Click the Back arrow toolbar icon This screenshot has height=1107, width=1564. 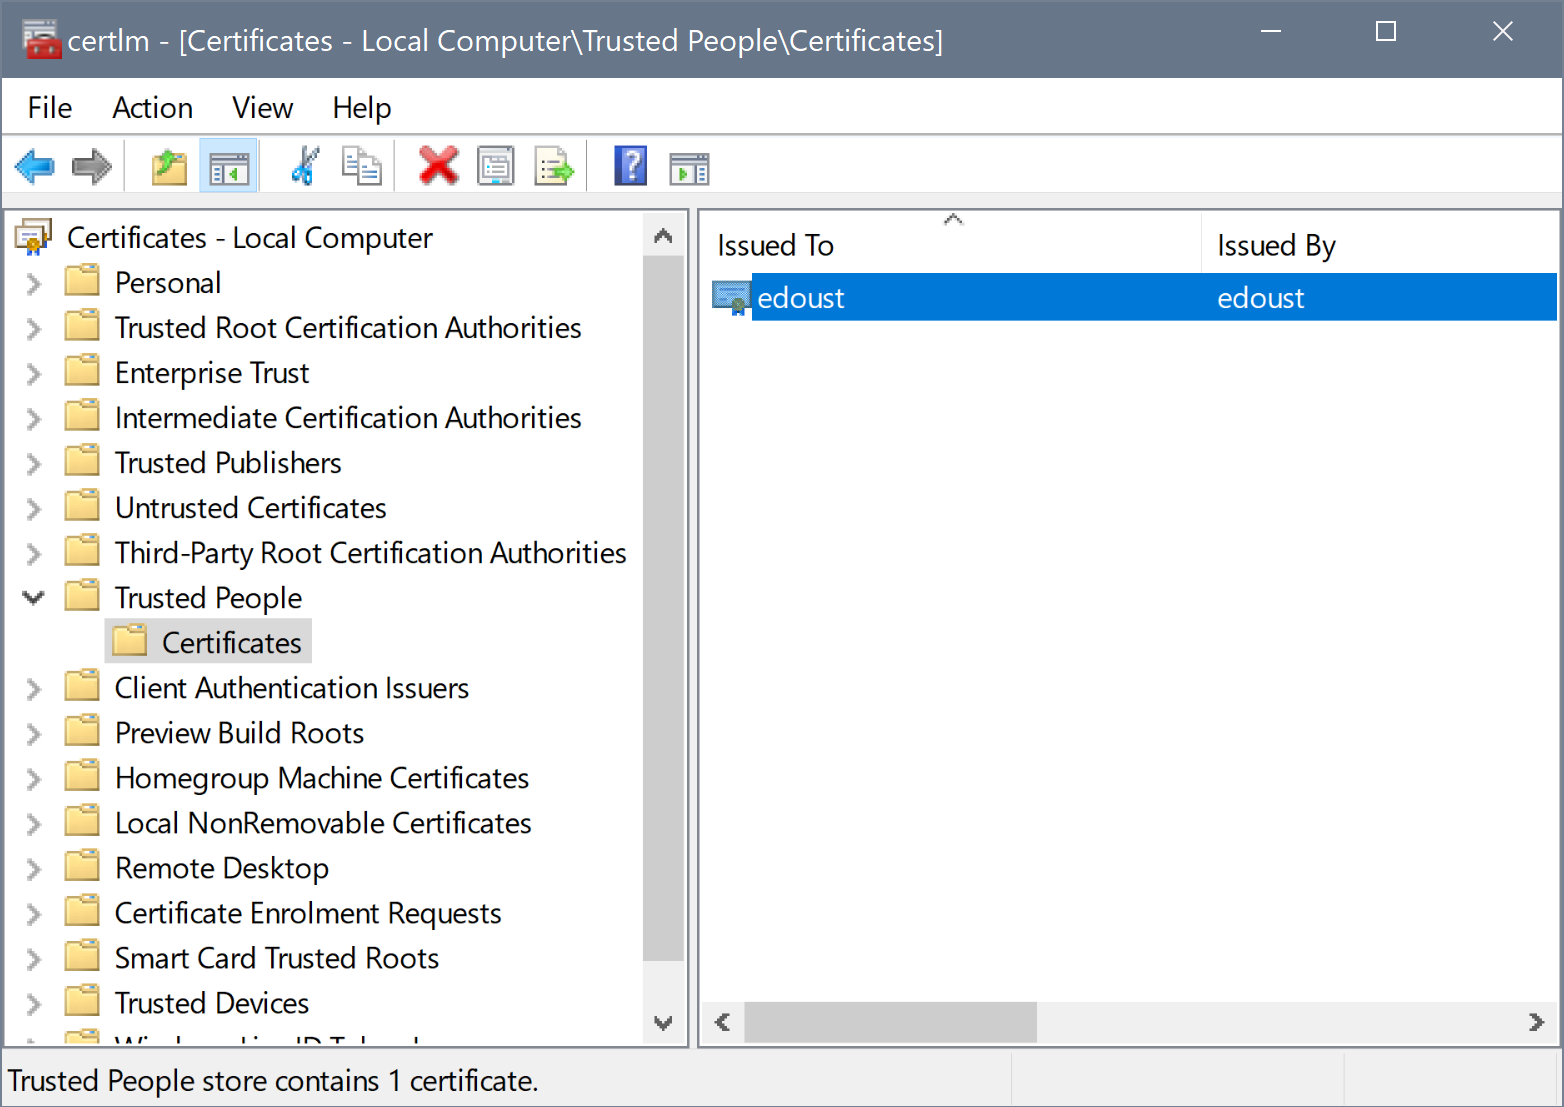click(35, 166)
